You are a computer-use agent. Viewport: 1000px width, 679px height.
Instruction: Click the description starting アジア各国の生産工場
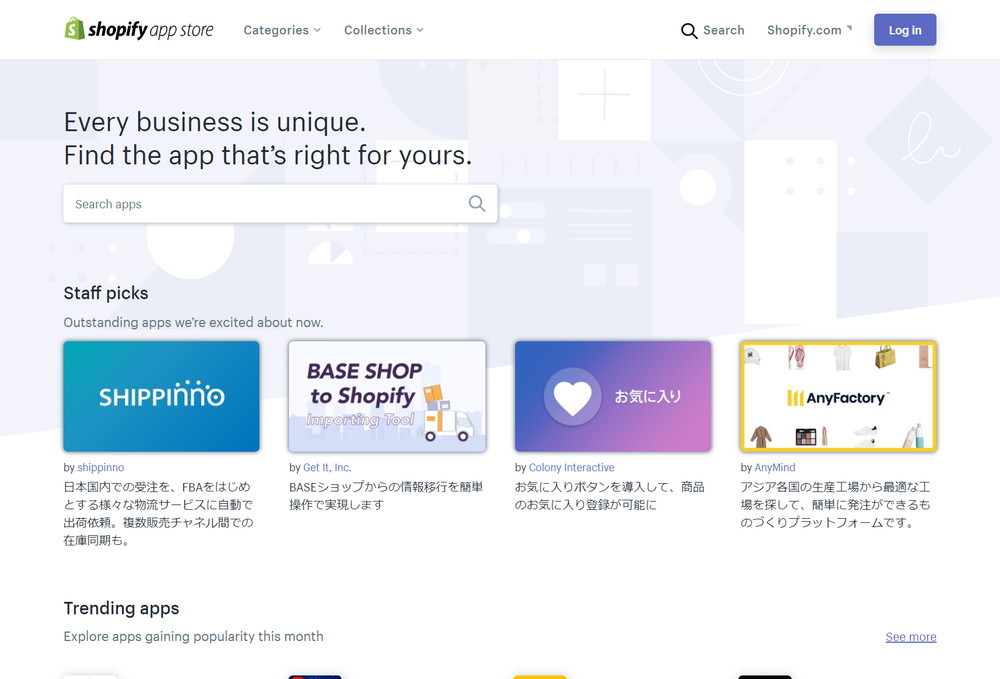835,505
